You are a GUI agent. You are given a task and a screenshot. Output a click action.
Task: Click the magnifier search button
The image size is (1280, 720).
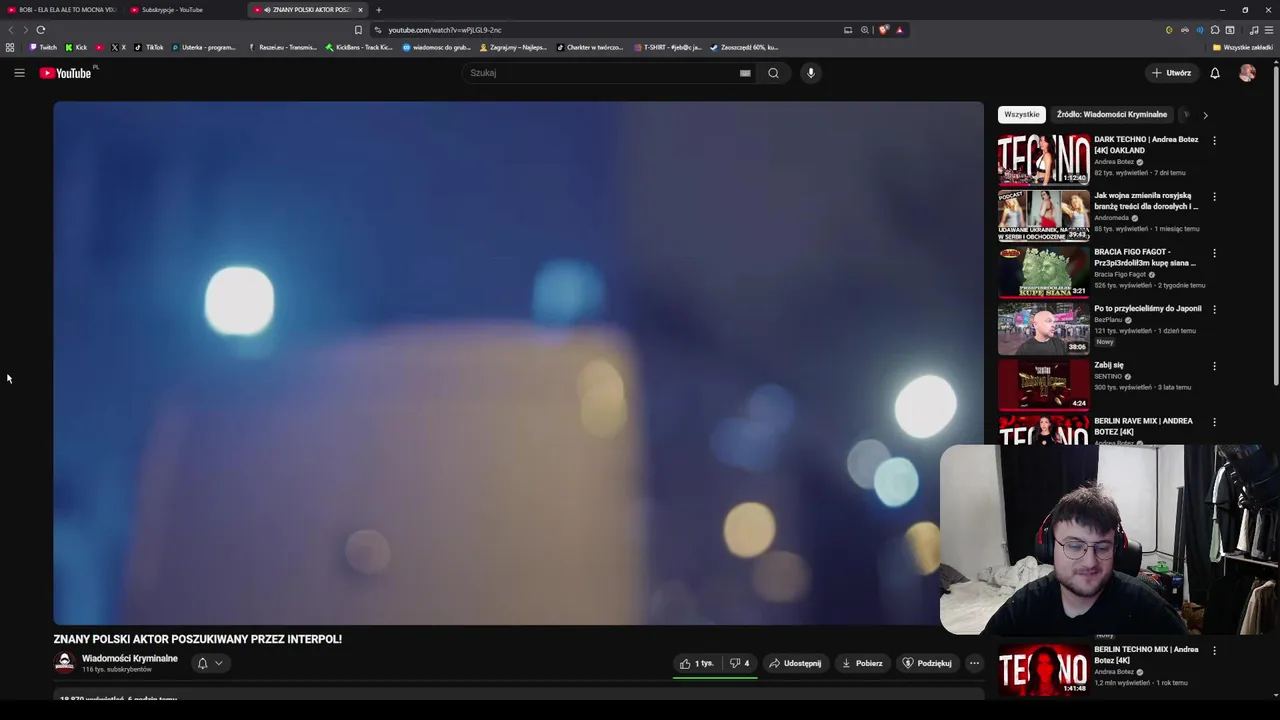click(x=773, y=73)
